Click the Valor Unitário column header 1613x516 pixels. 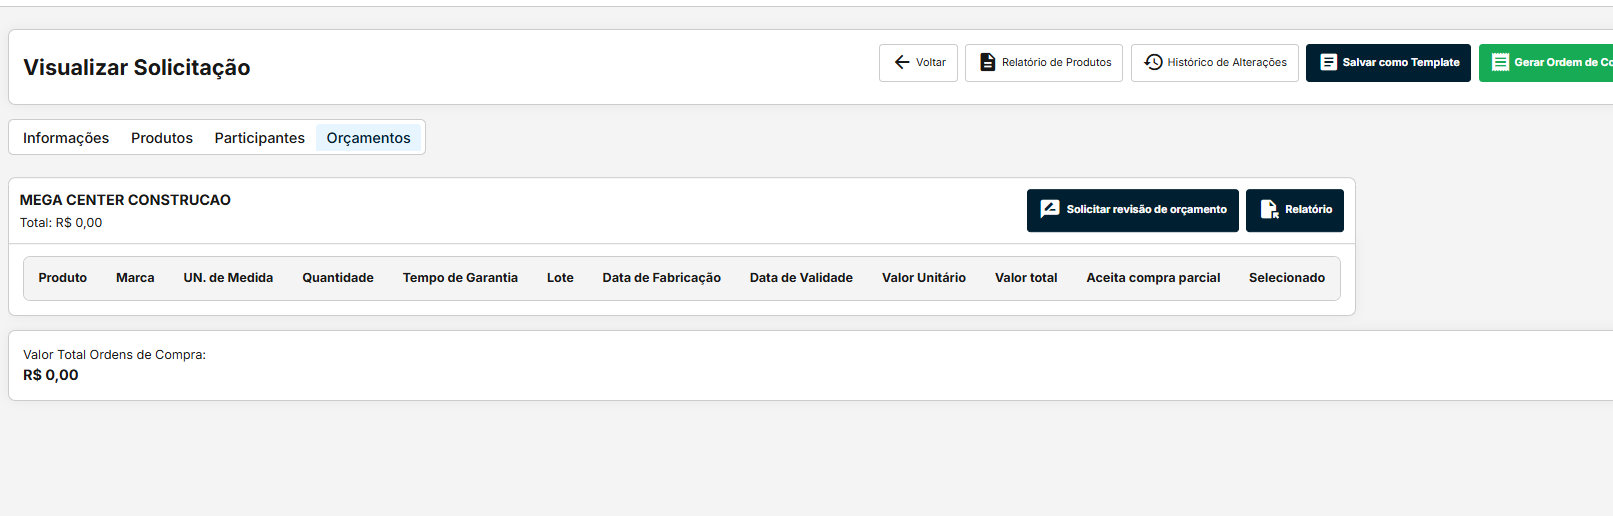pos(923,278)
